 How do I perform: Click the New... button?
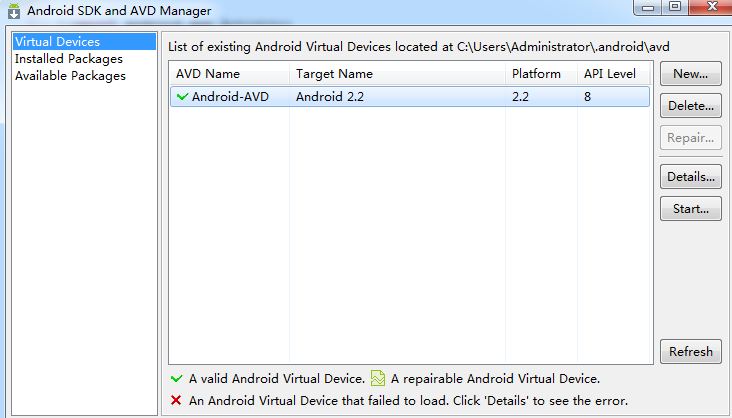coord(690,74)
